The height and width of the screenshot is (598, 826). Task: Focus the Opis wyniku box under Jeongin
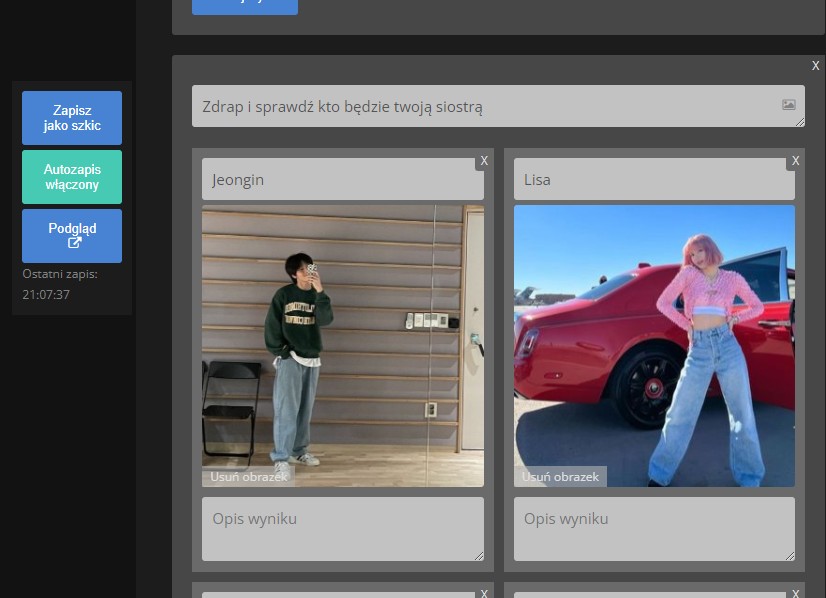coord(342,529)
